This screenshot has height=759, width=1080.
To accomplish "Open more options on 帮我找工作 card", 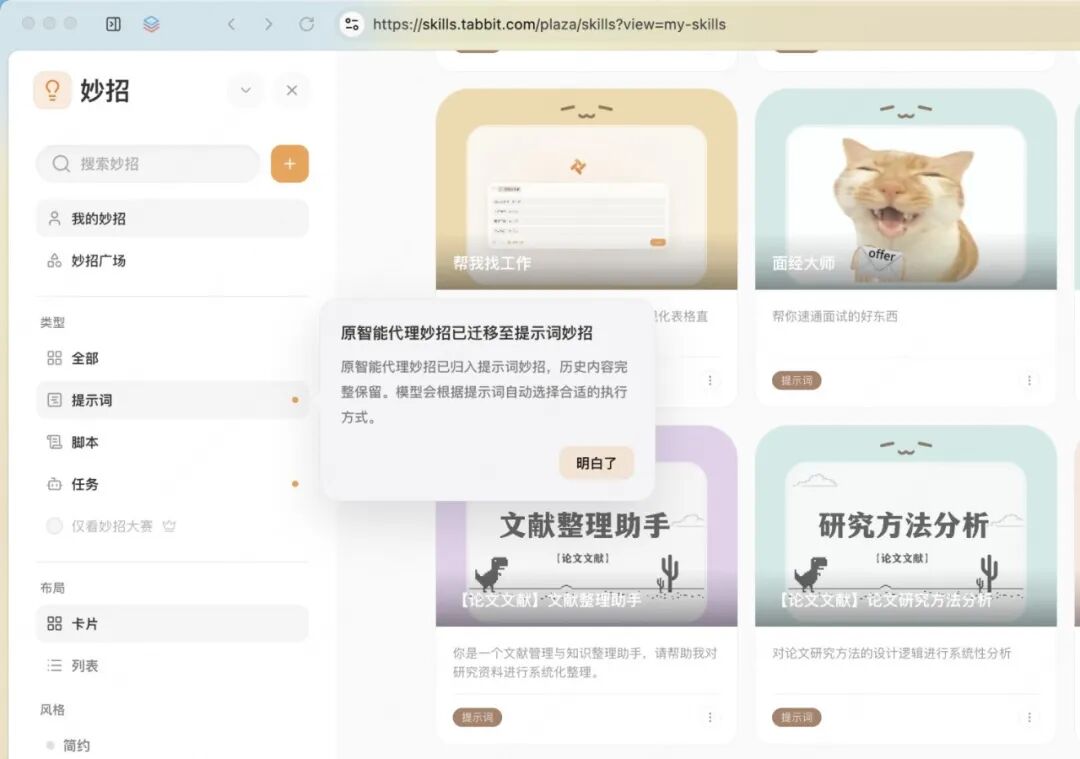I will coord(710,380).
